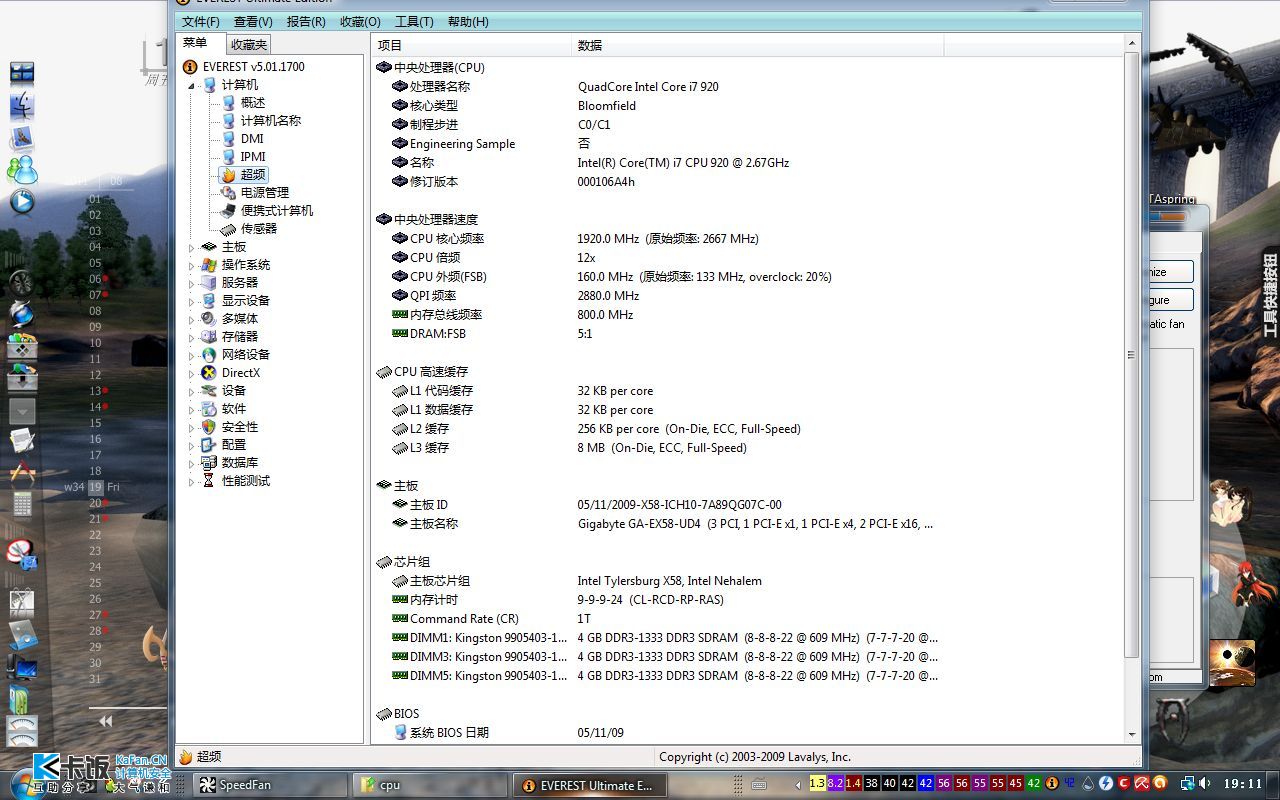1280x800 pixels.
Task: Click the double left arrow under calendar
Action: click(105, 721)
